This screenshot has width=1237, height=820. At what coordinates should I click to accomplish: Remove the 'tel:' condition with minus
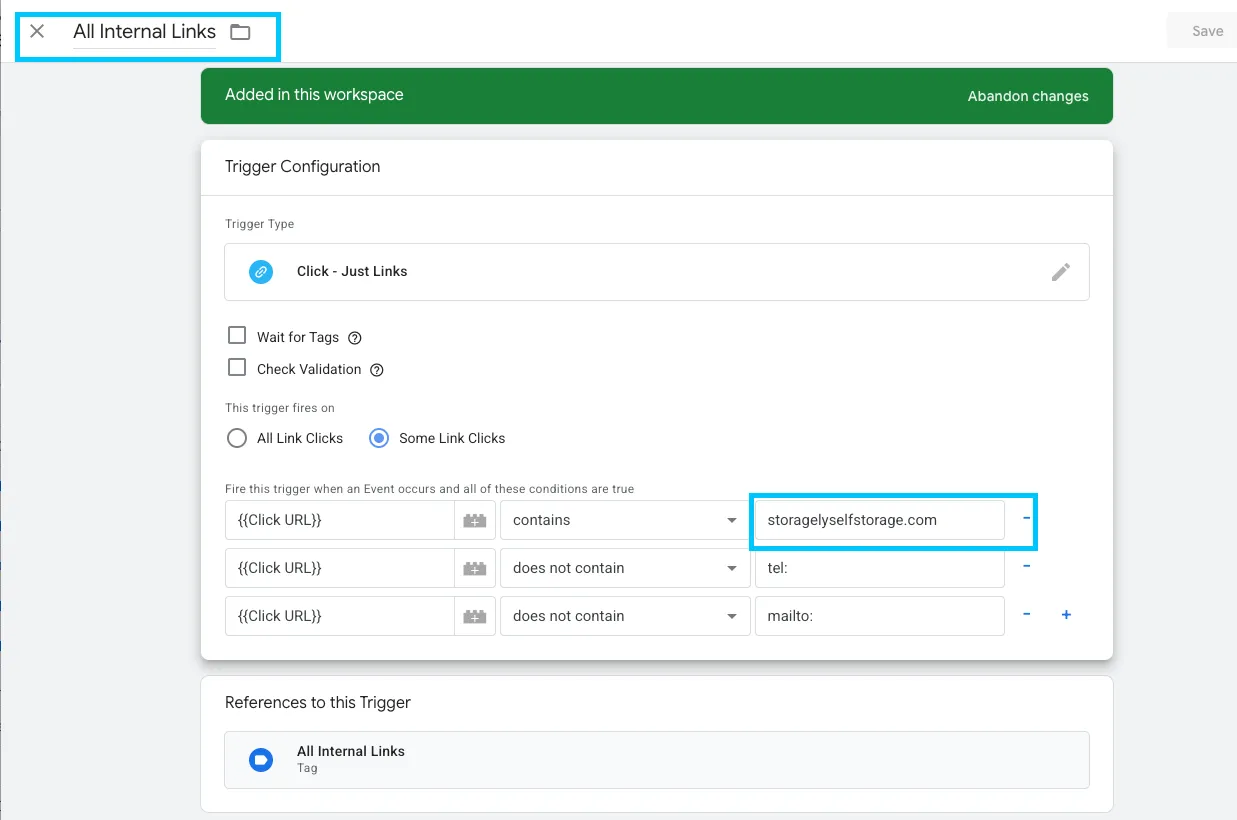1026,567
